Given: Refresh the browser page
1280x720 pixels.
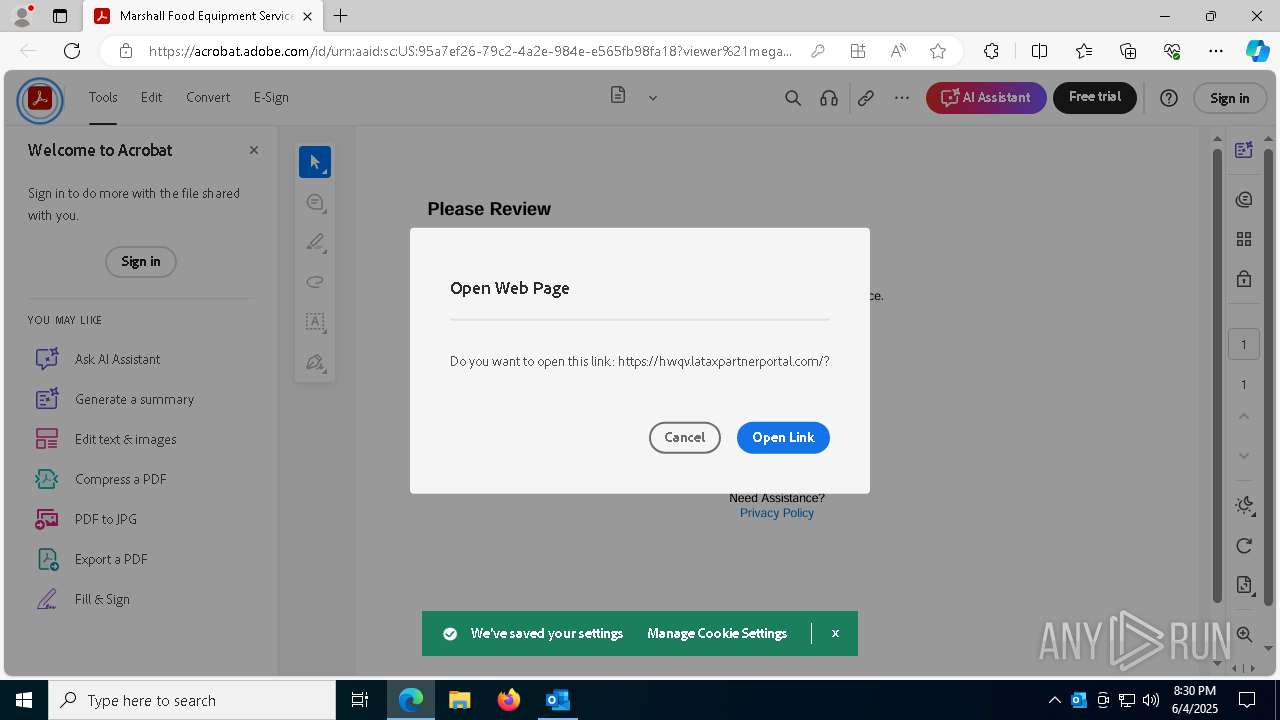Looking at the screenshot, I should (x=72, y=51).
